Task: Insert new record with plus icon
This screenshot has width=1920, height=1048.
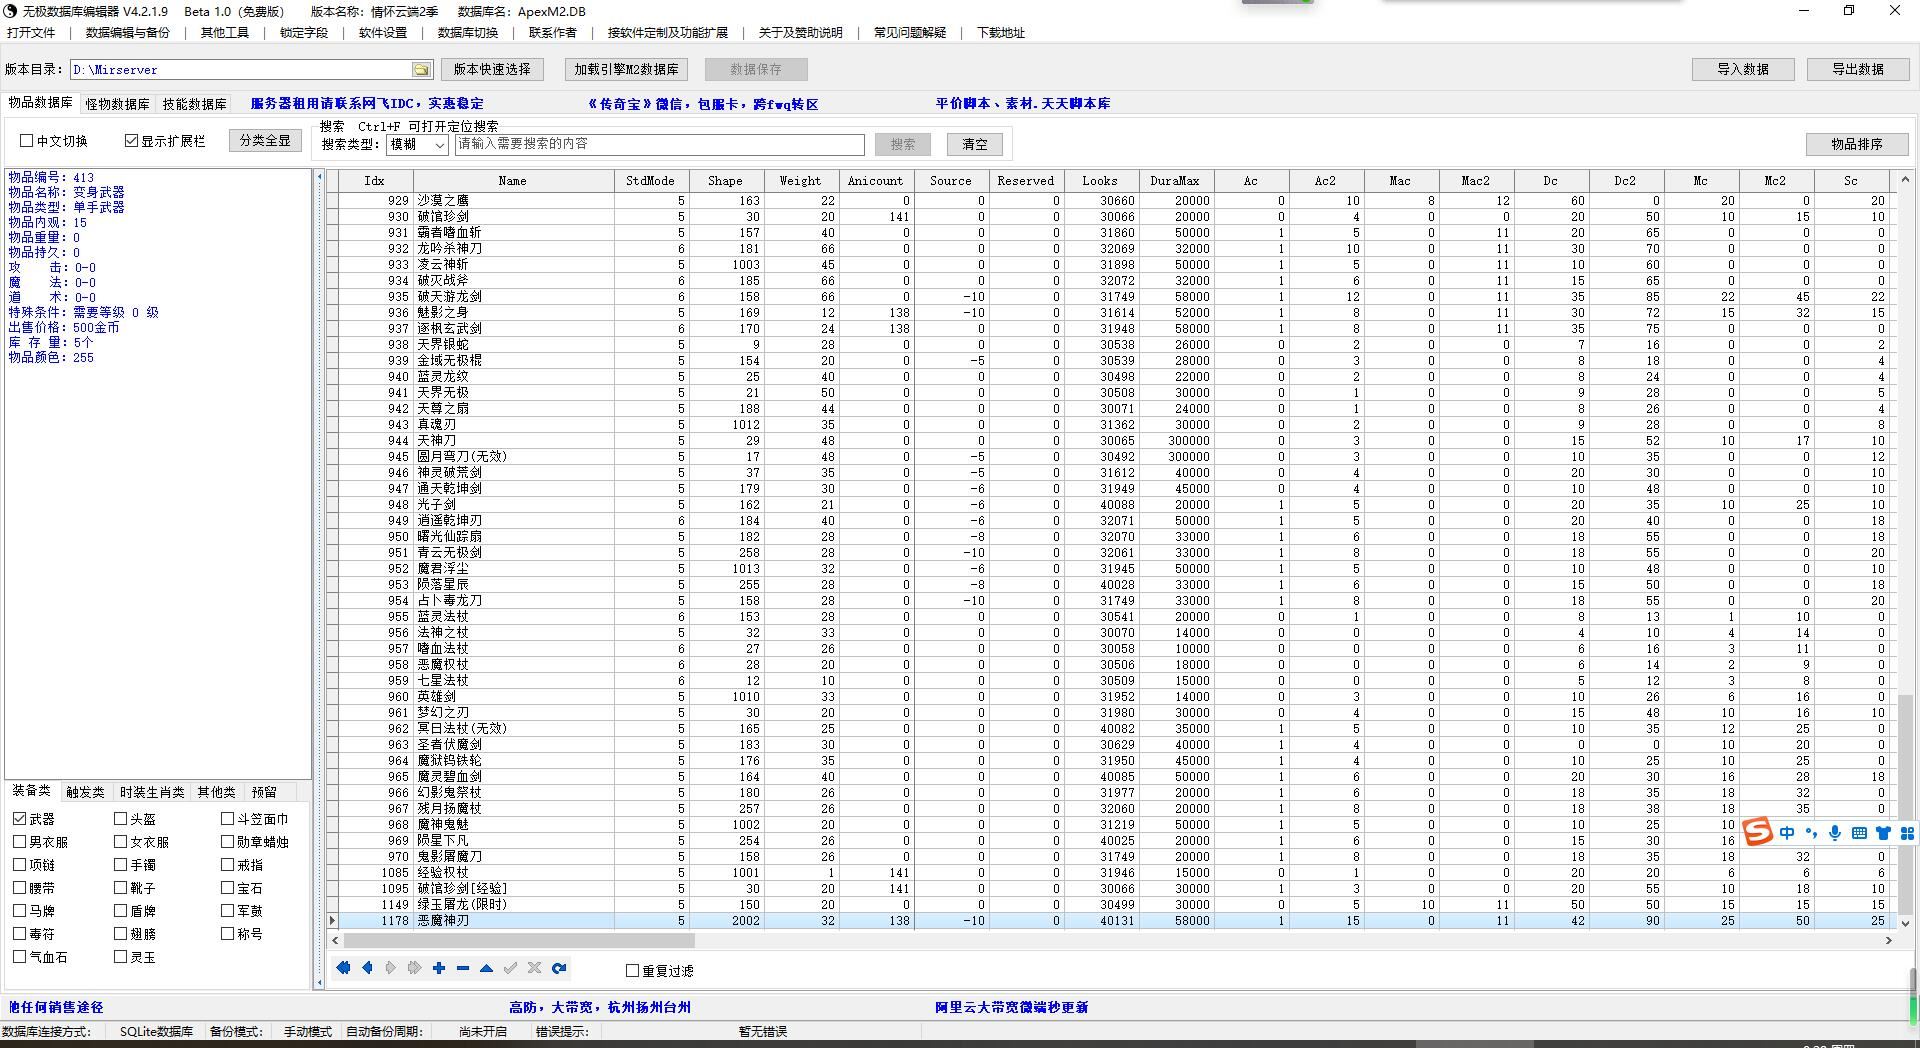Action: (439, 968)
